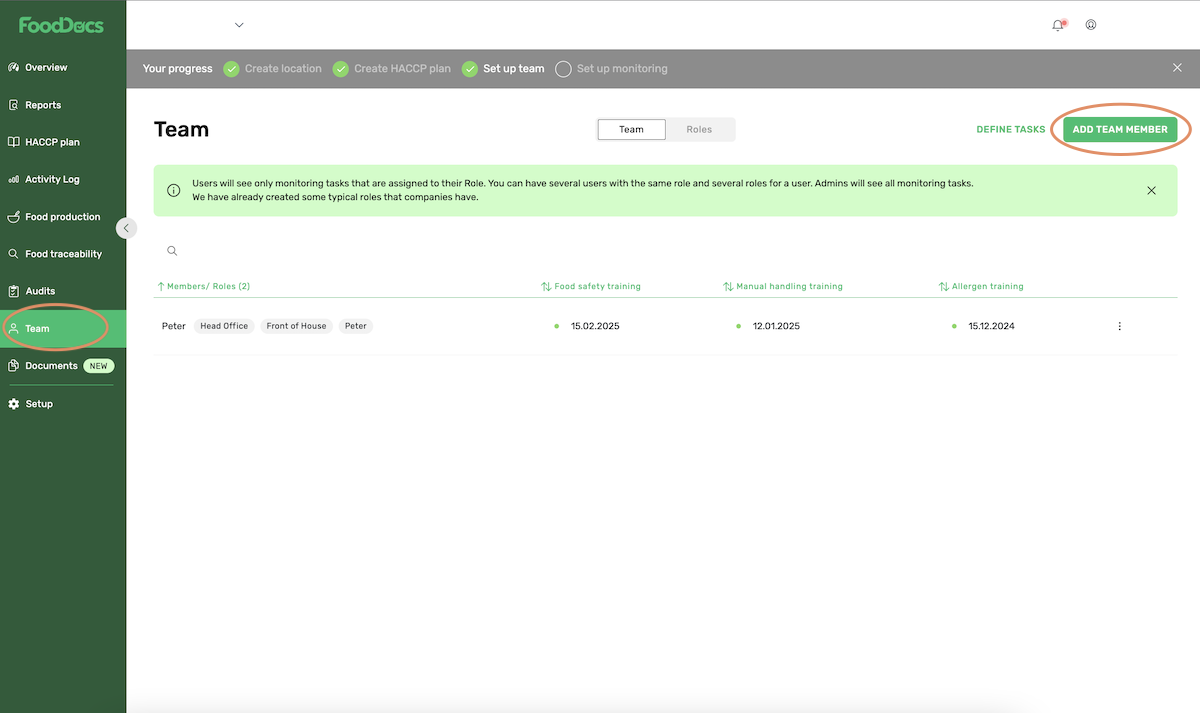Click the Reports document icon
The image size is (1200, 713).
[x=13, y=105]
